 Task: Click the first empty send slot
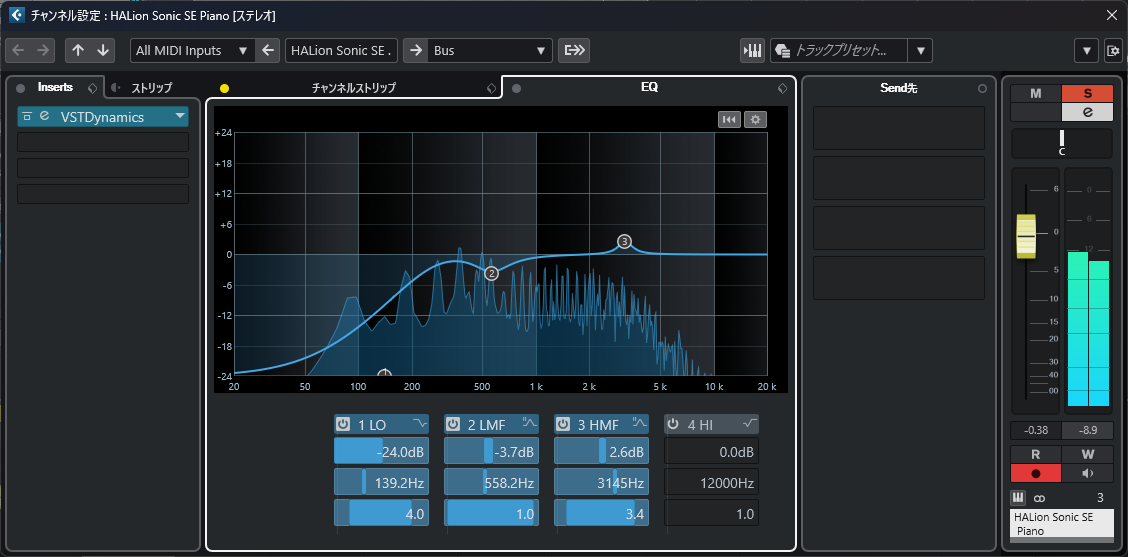(899, 128)
